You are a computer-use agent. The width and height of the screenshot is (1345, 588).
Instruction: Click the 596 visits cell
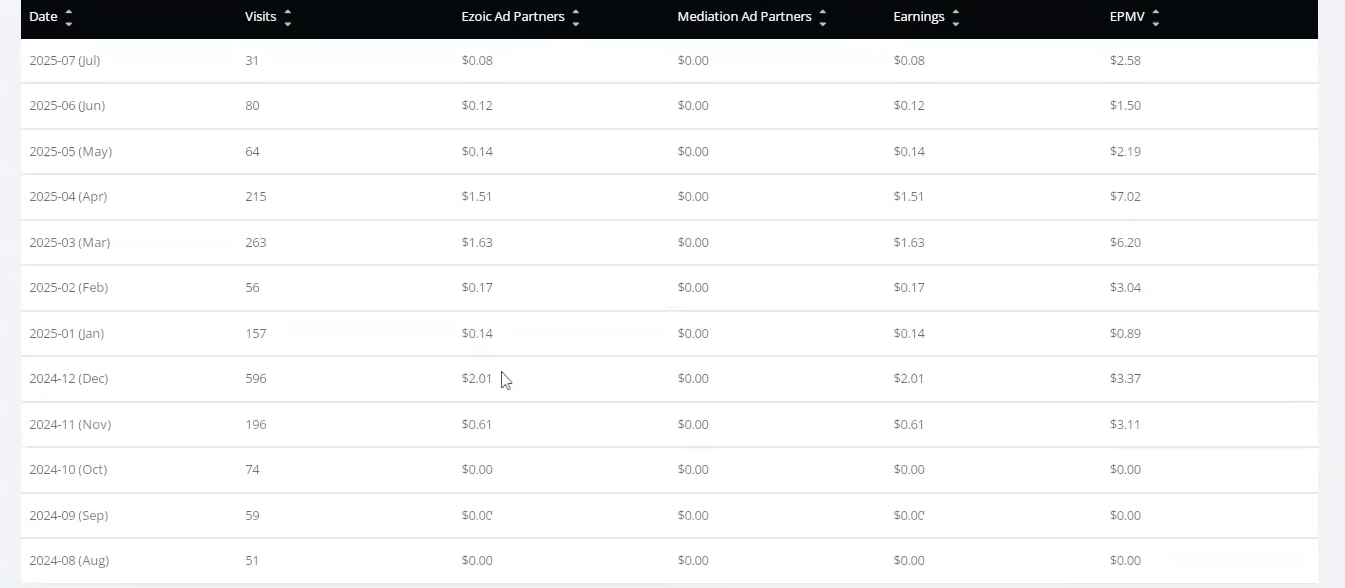(x=256, y=379)
